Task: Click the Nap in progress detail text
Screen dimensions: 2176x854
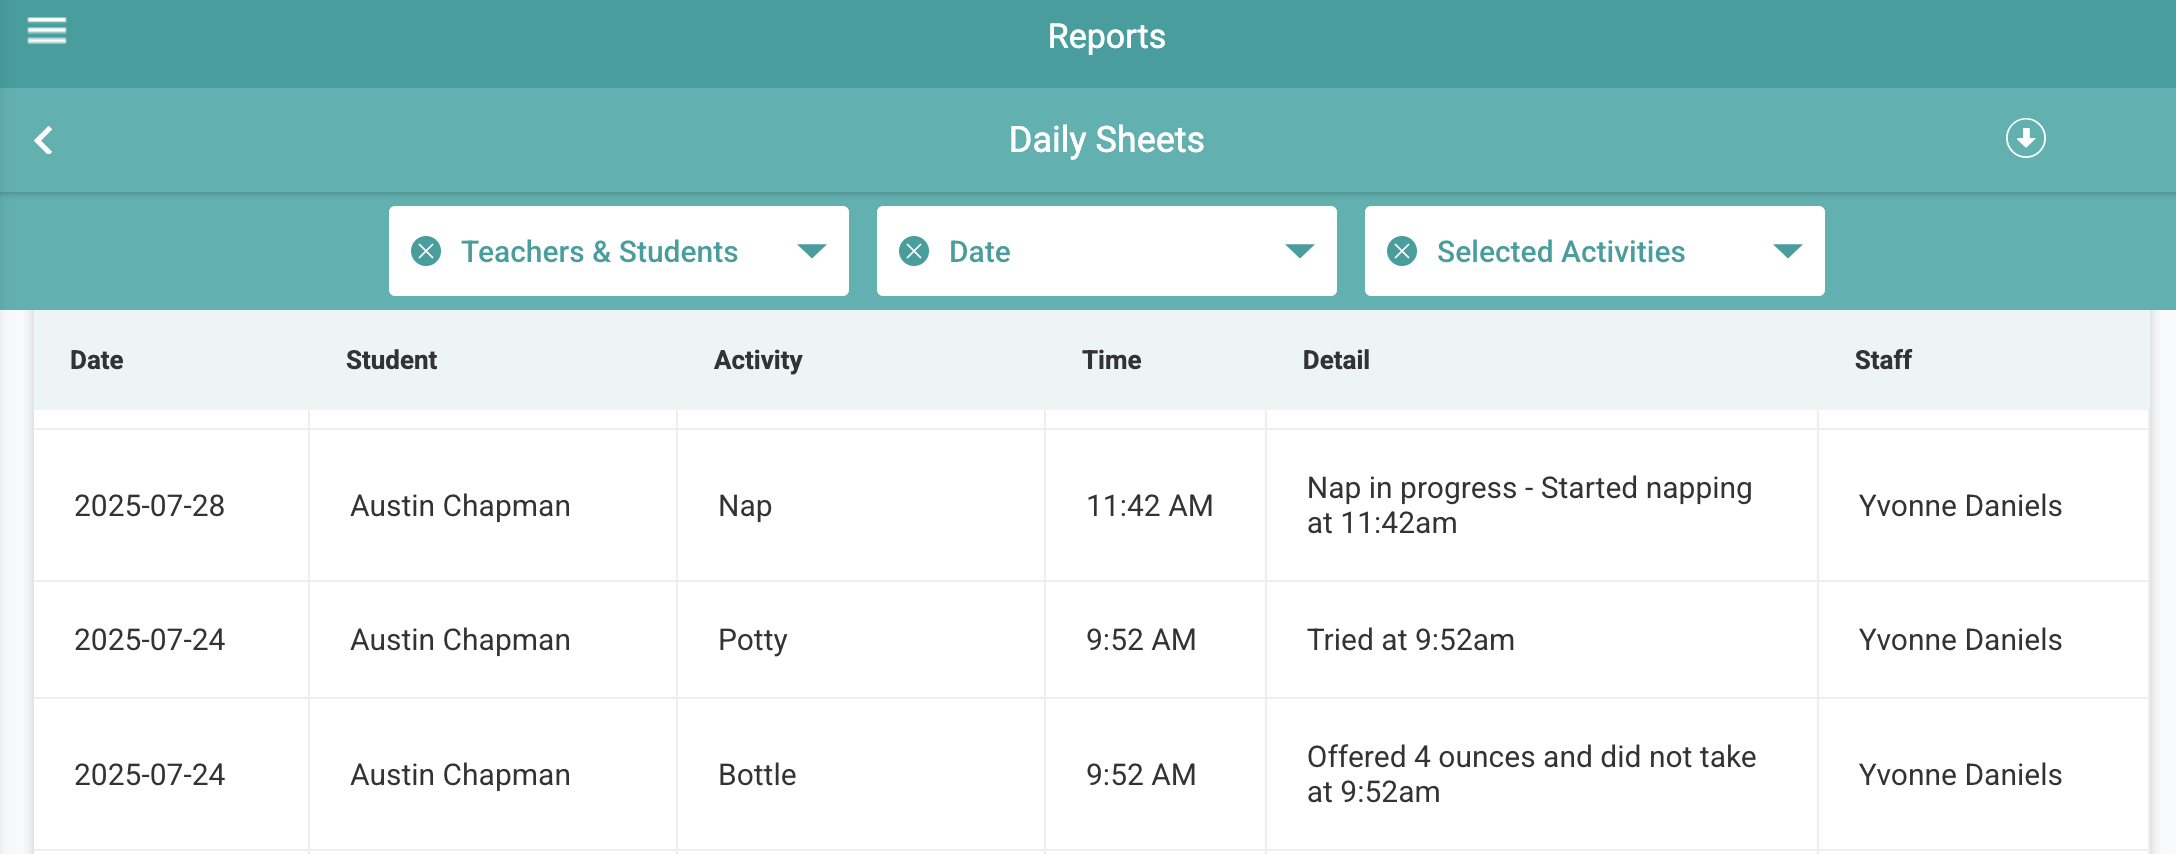Action: 1528,505
